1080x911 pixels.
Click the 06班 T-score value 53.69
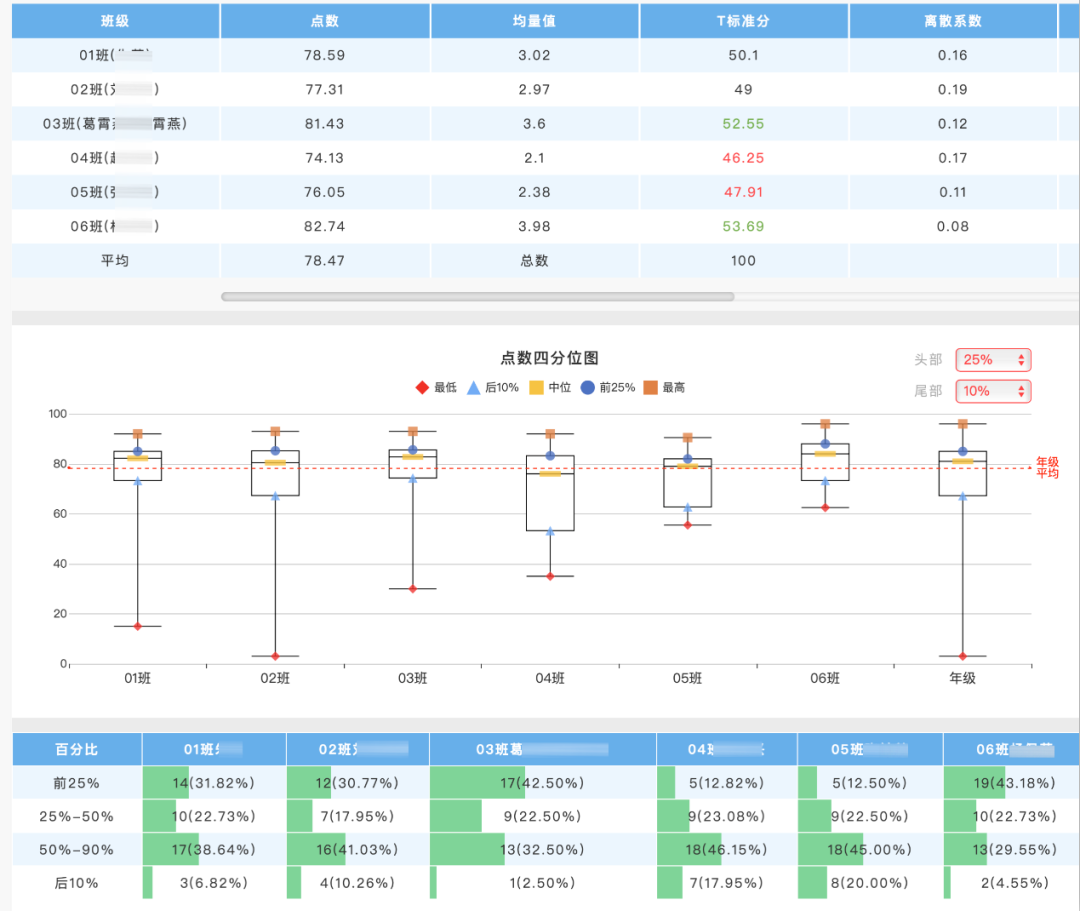coord(743,227)
